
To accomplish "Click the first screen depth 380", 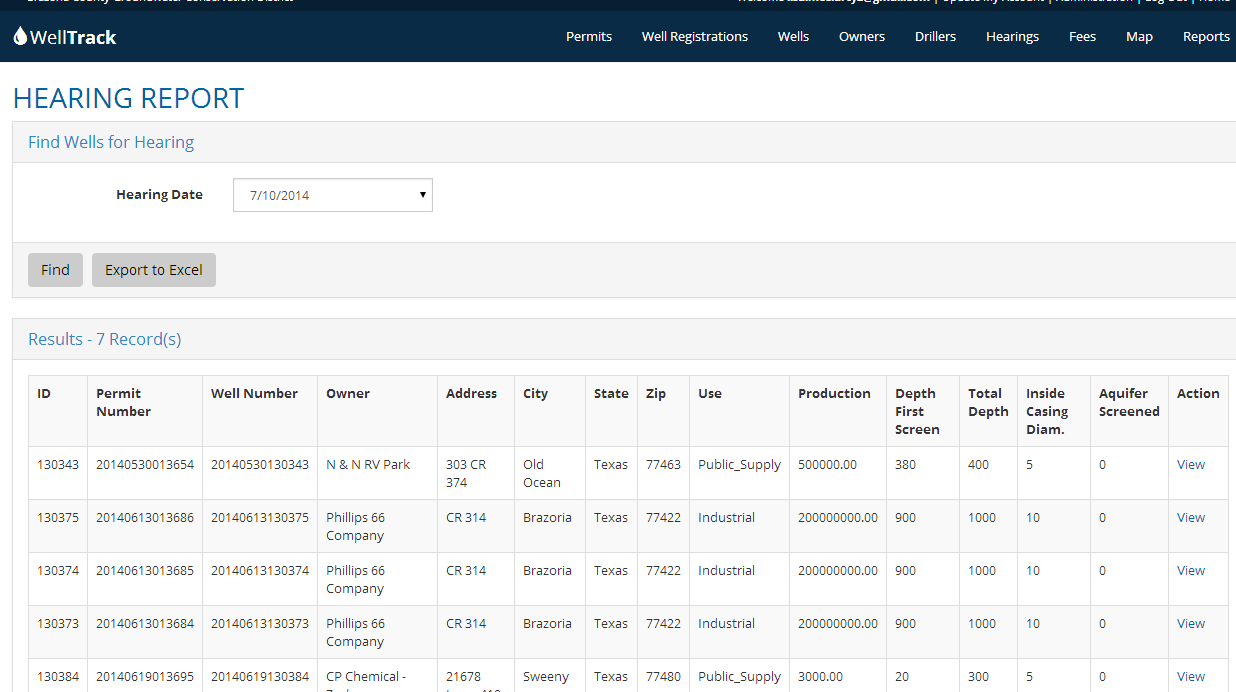I will click(x=905, y=464).
